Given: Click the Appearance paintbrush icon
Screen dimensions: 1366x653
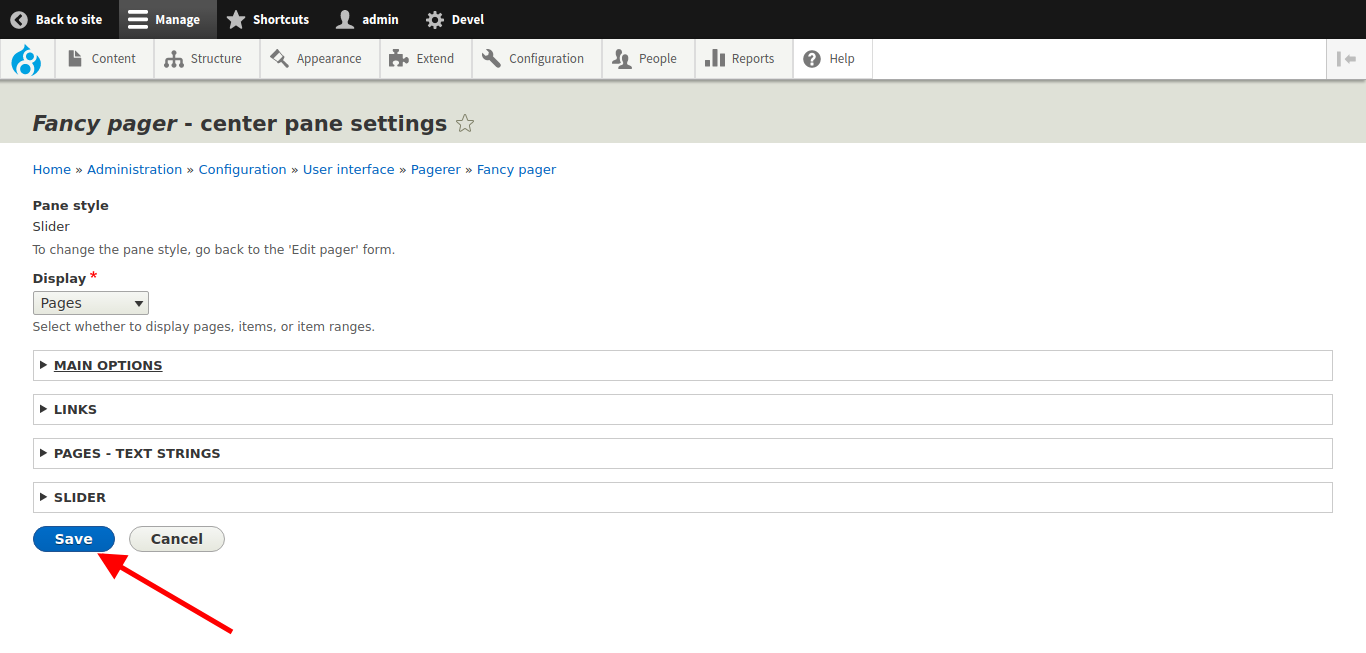Looking at the screenshot, I should (280, 57).
